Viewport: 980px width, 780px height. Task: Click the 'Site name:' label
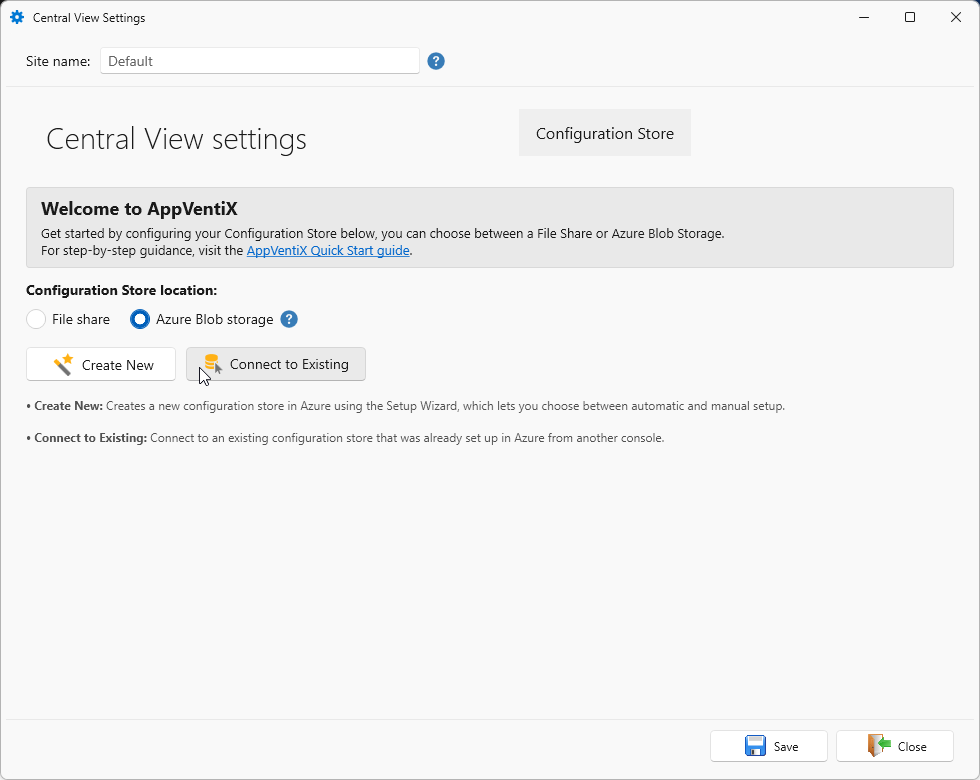pyautogui.click(x=58, y=61)
